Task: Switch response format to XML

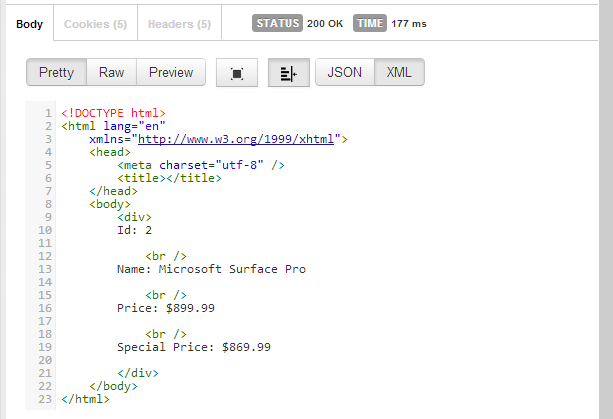Action: tap(399, 72)
